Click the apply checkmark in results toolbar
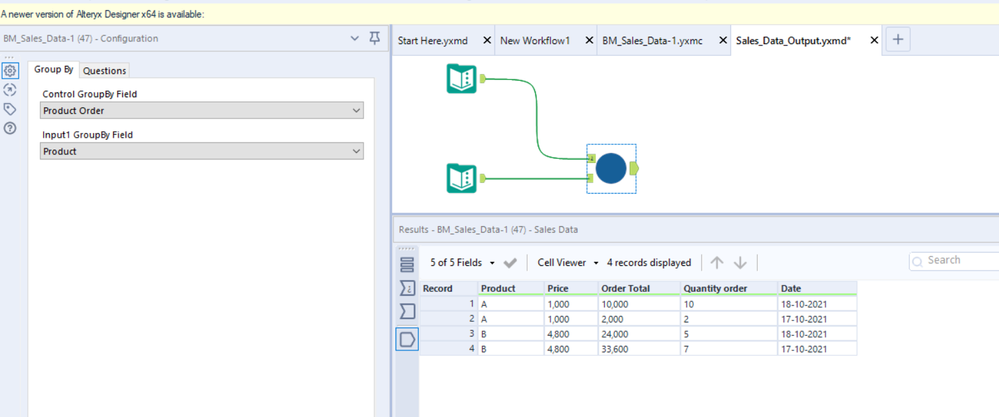Image resolution: width=999 pixels, height=417 pixels. point(510,262)
